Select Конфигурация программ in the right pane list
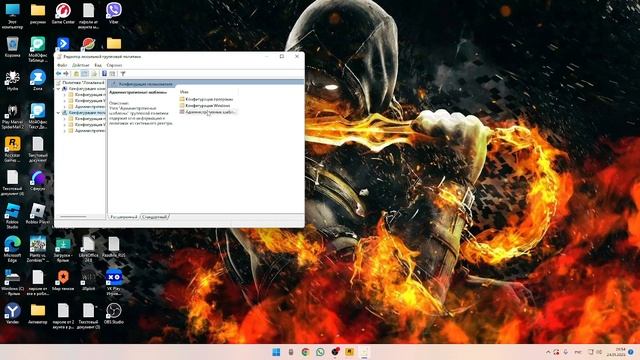 [x=206, y=99]
